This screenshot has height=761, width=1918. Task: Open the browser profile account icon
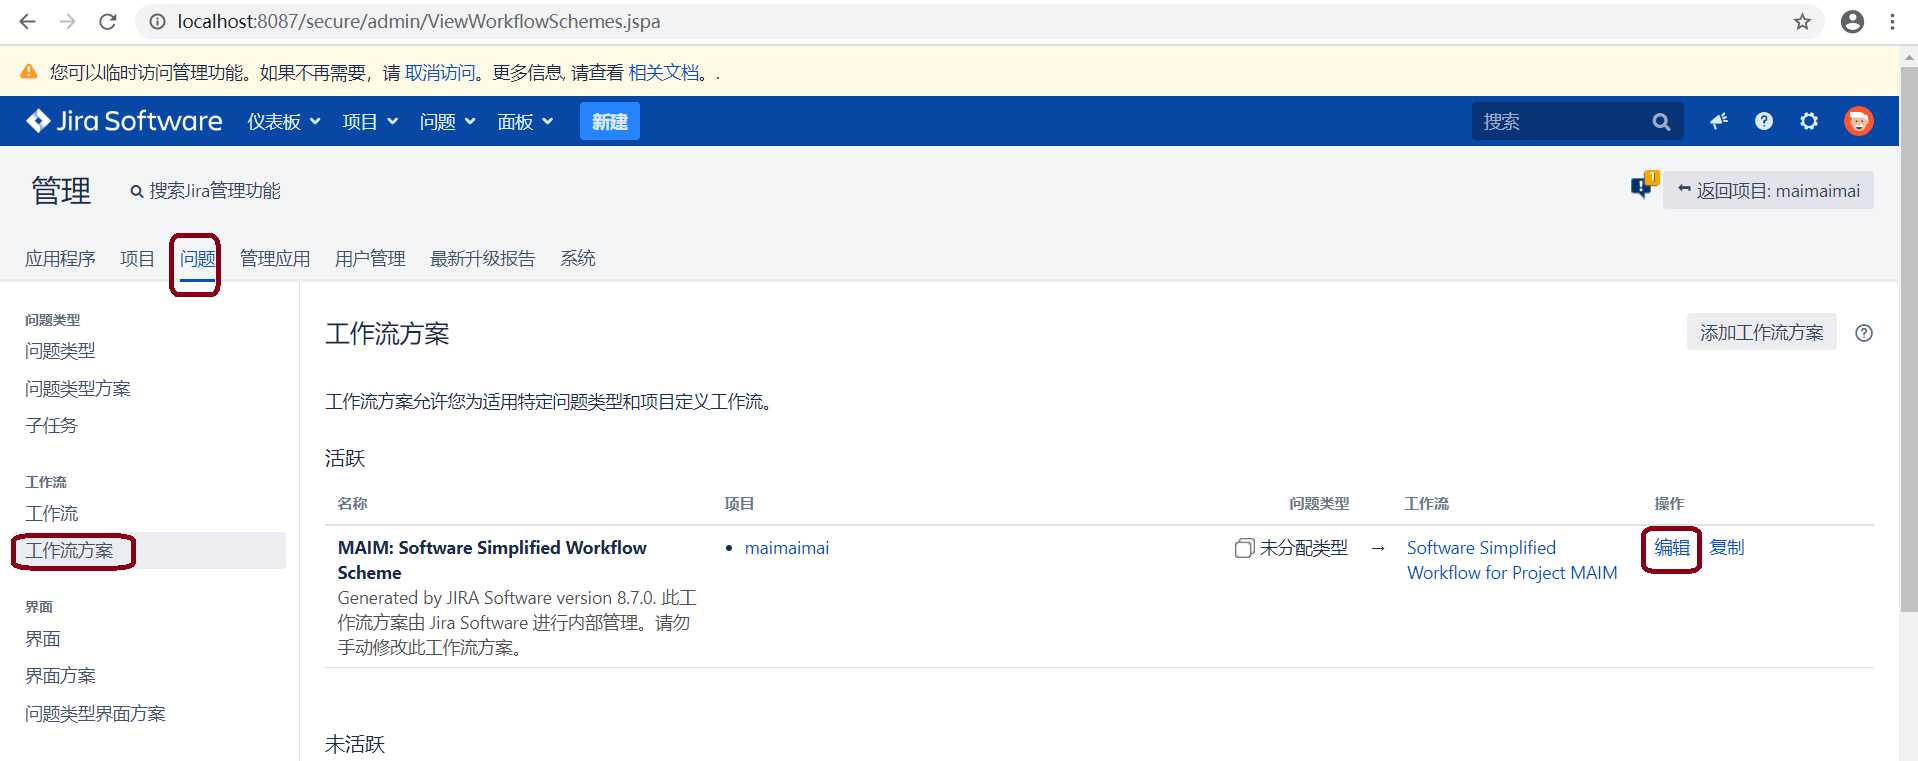pos(1852,21)
